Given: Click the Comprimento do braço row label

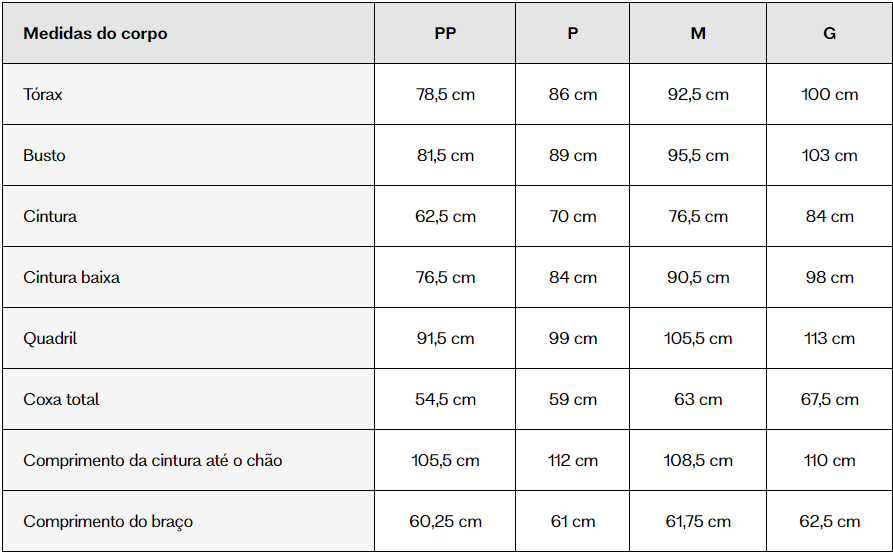Looking at the screenshot, I should click(108, 521).
